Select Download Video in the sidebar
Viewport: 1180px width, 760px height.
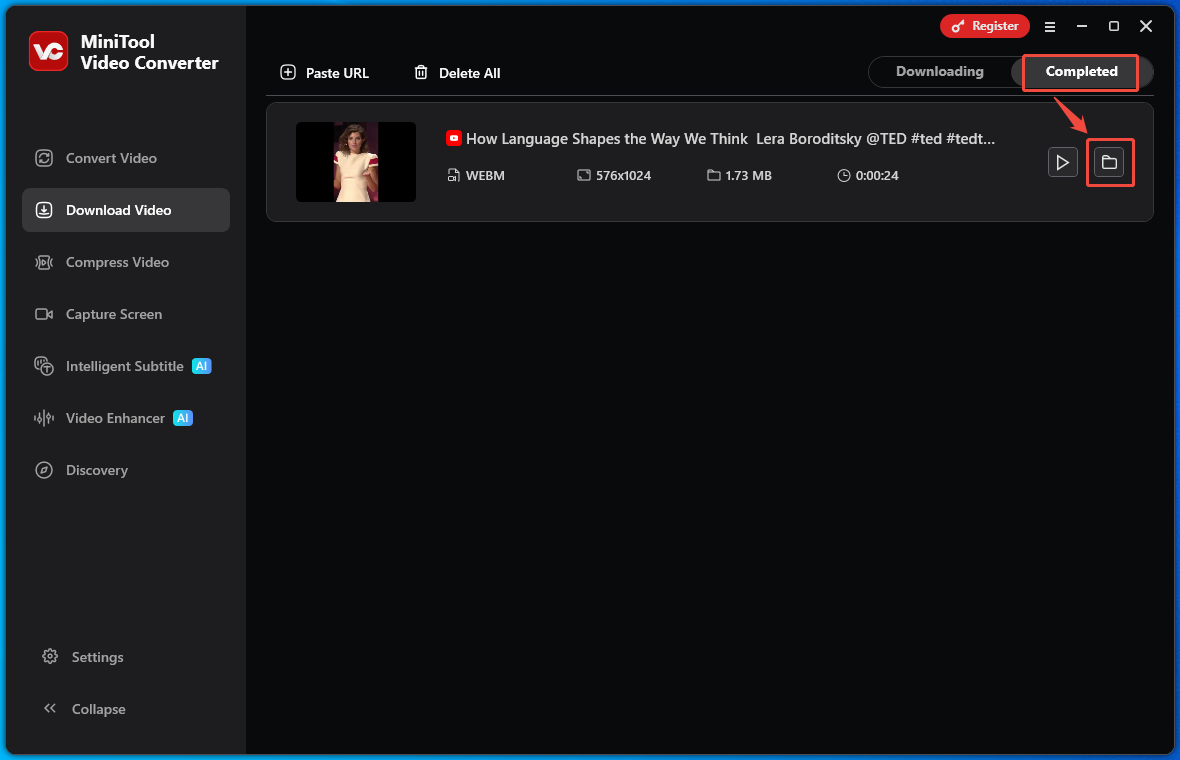point(126,210)
